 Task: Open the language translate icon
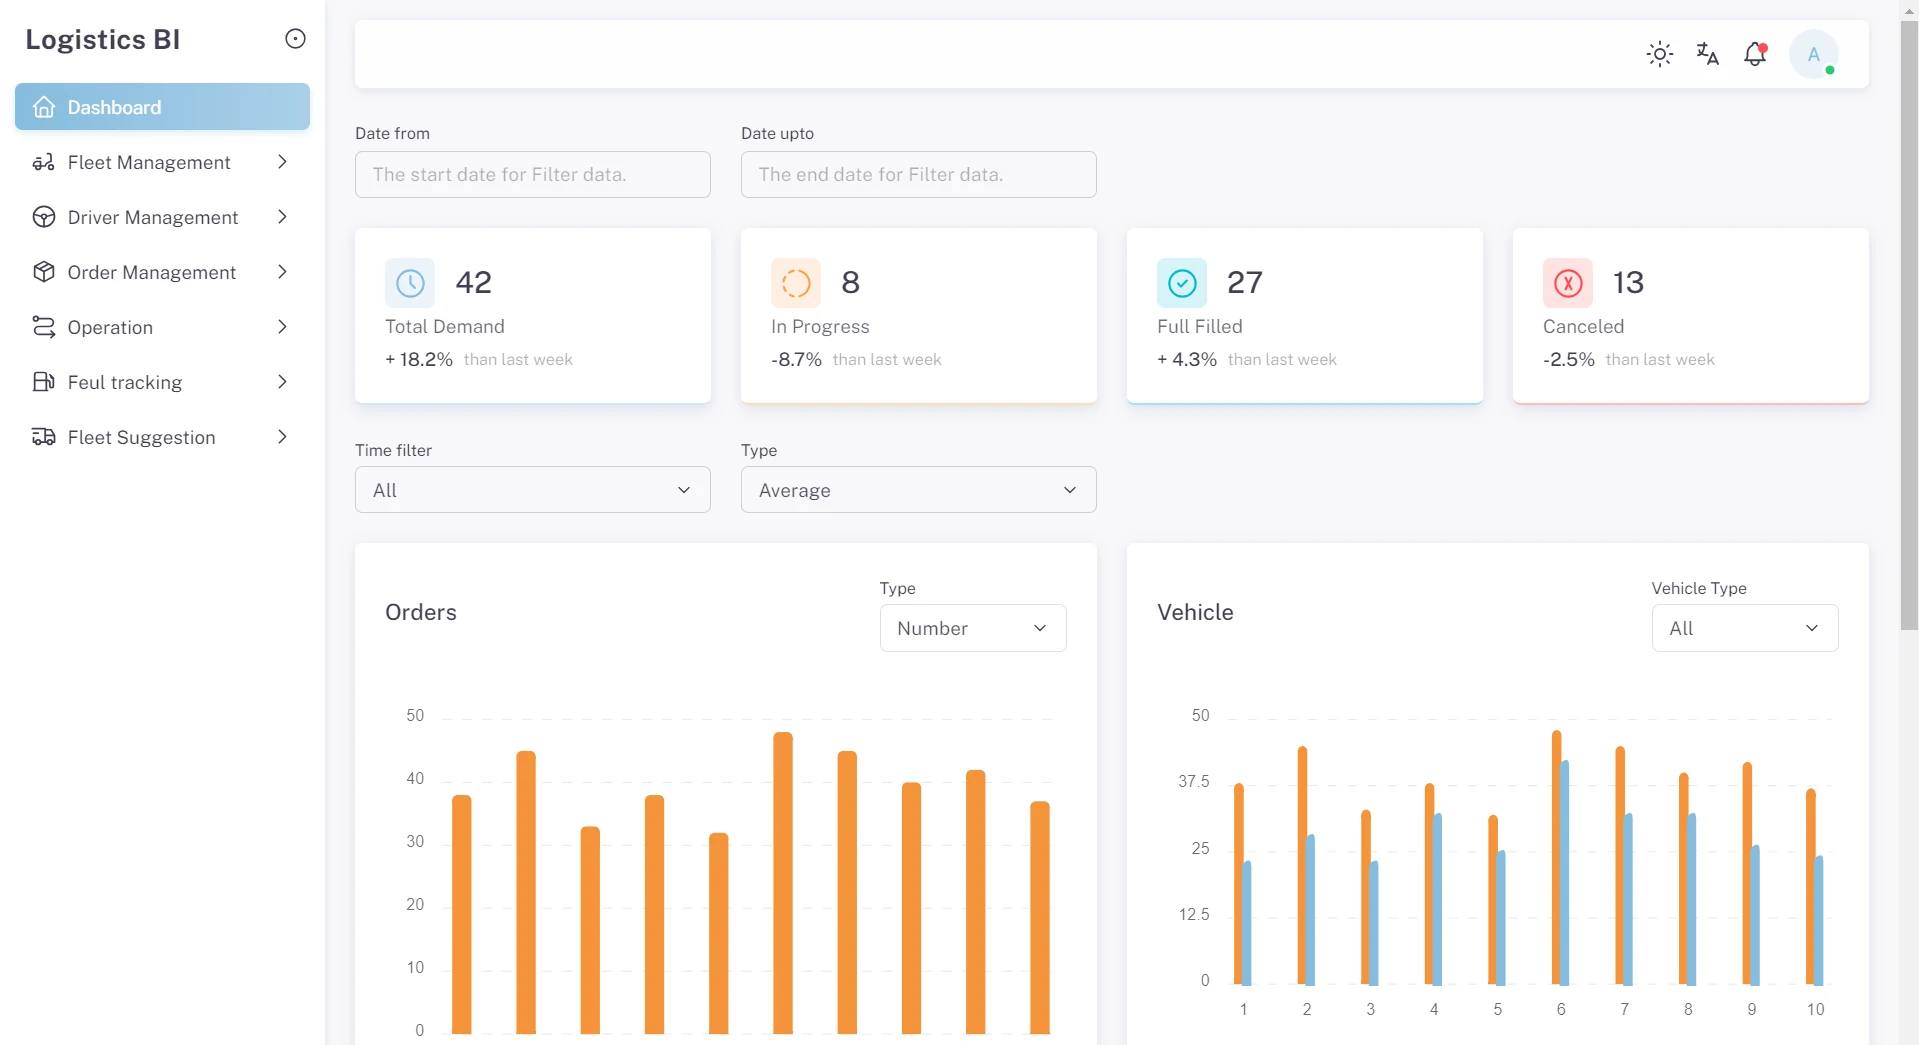[x=1708, y=54]
